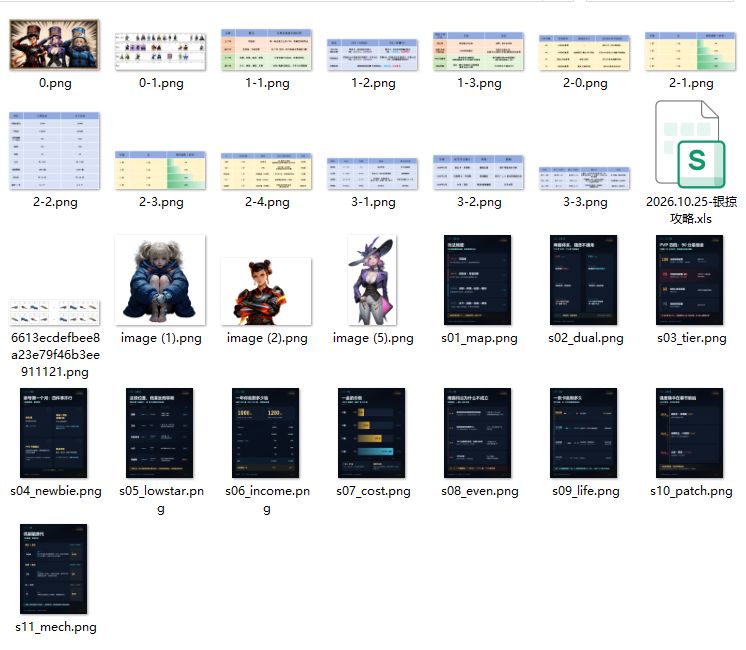
Task: Select the s10_patch.png thumbnail
Action: point(690,433)
